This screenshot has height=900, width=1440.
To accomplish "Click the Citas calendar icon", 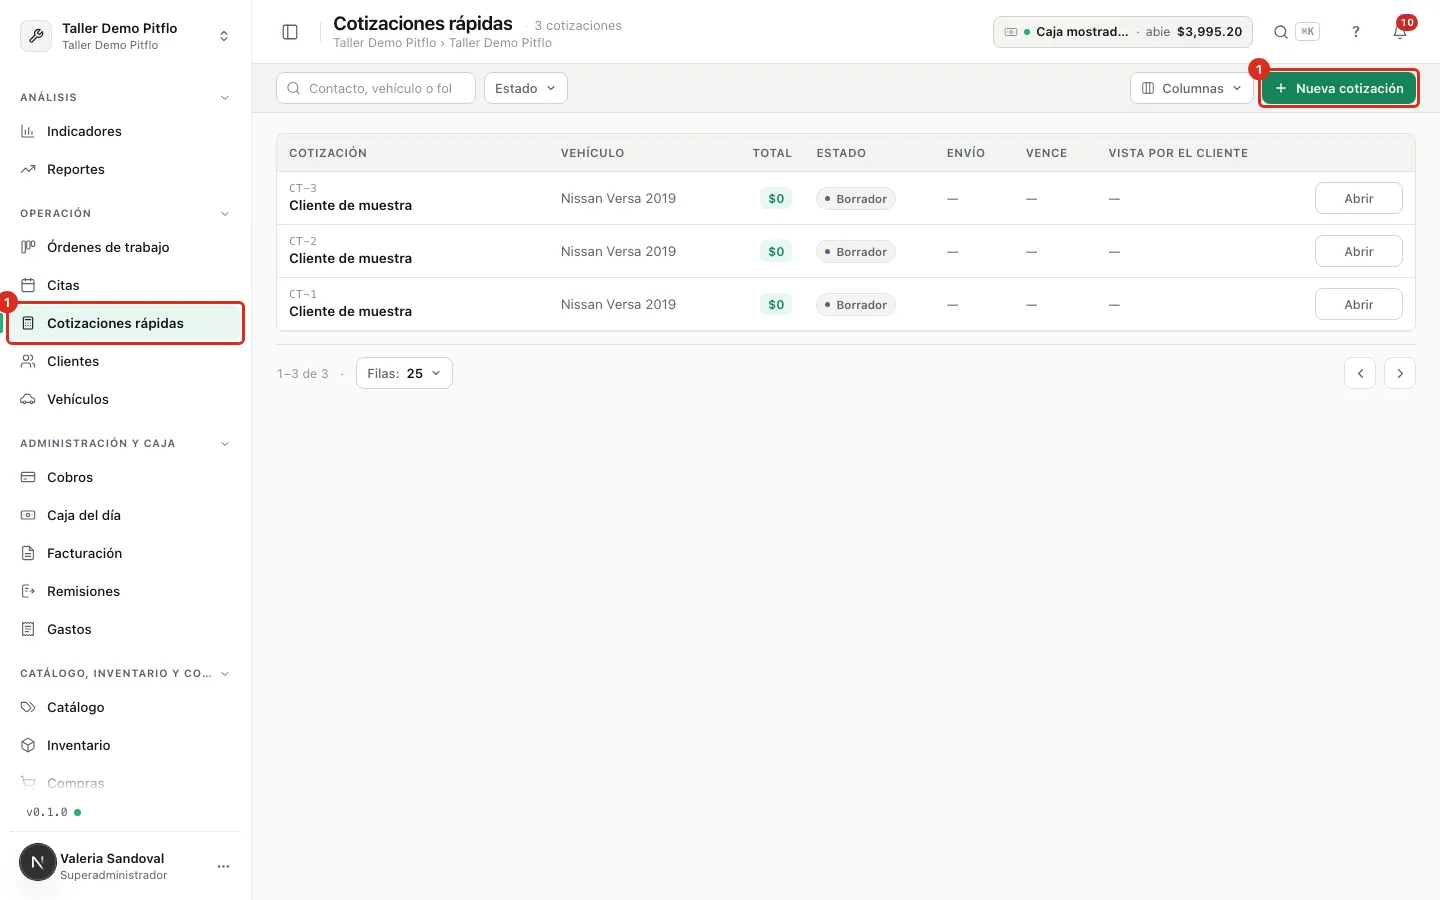I will point(28,285).
